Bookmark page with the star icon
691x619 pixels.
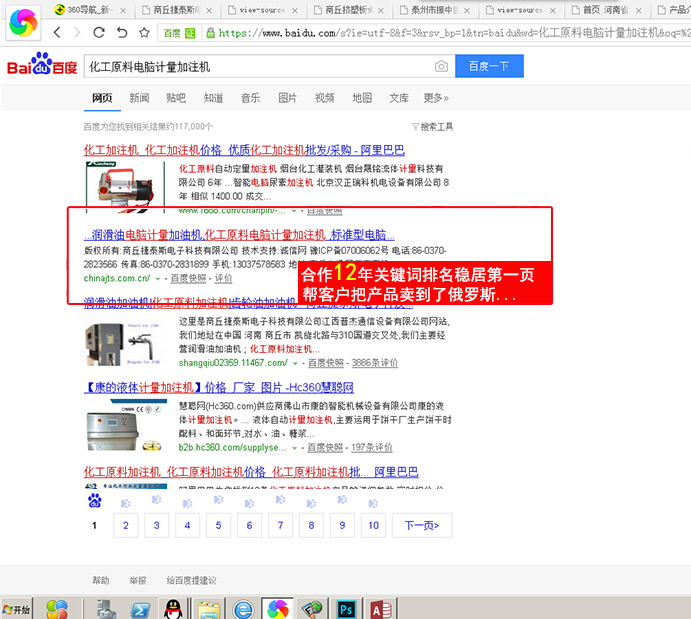point(144,33)
